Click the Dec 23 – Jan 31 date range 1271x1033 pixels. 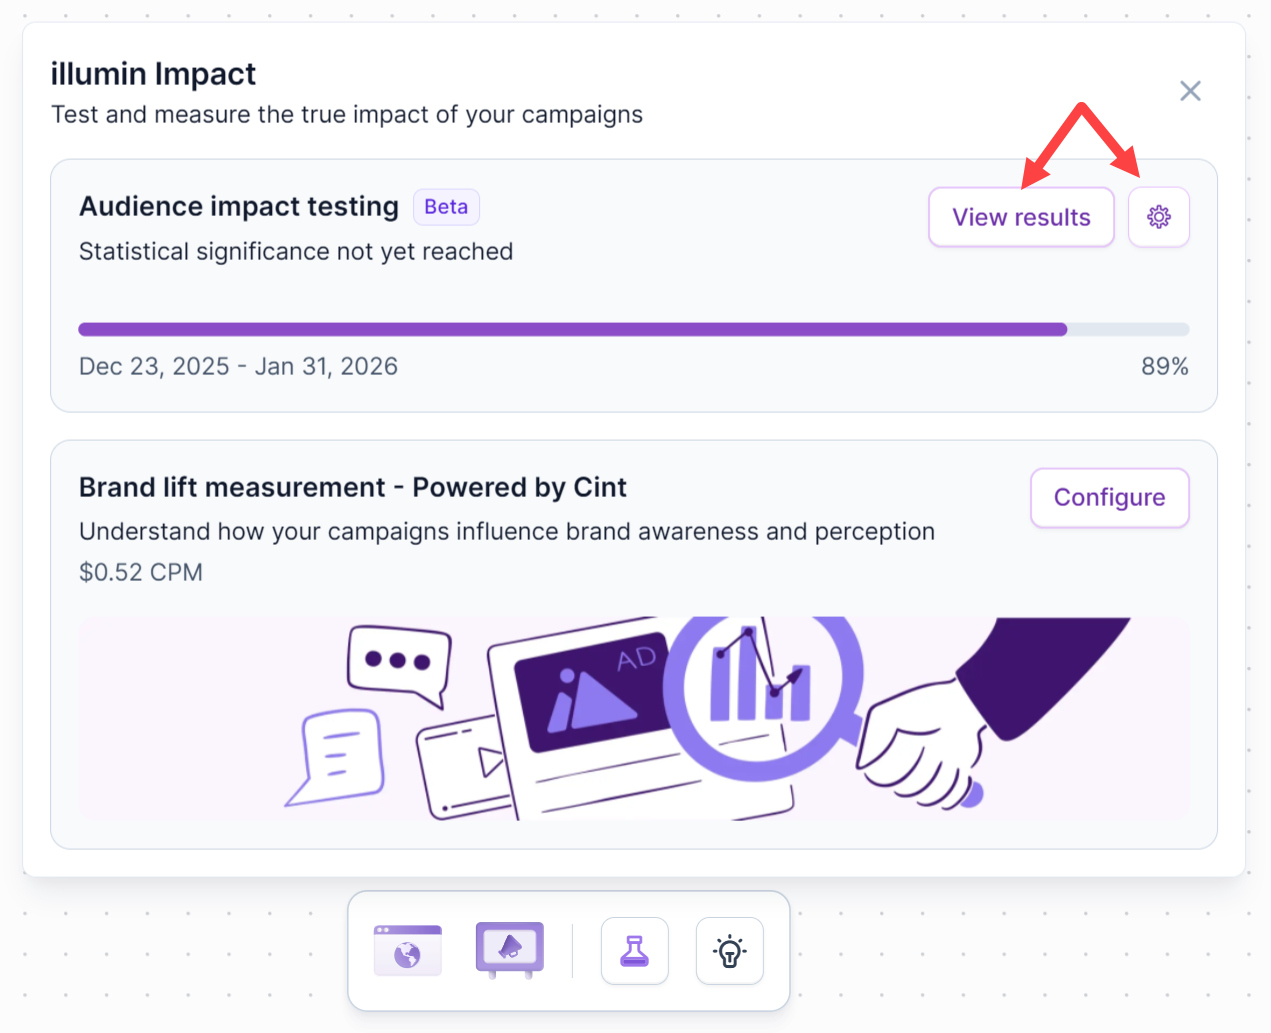coord(238,367)
